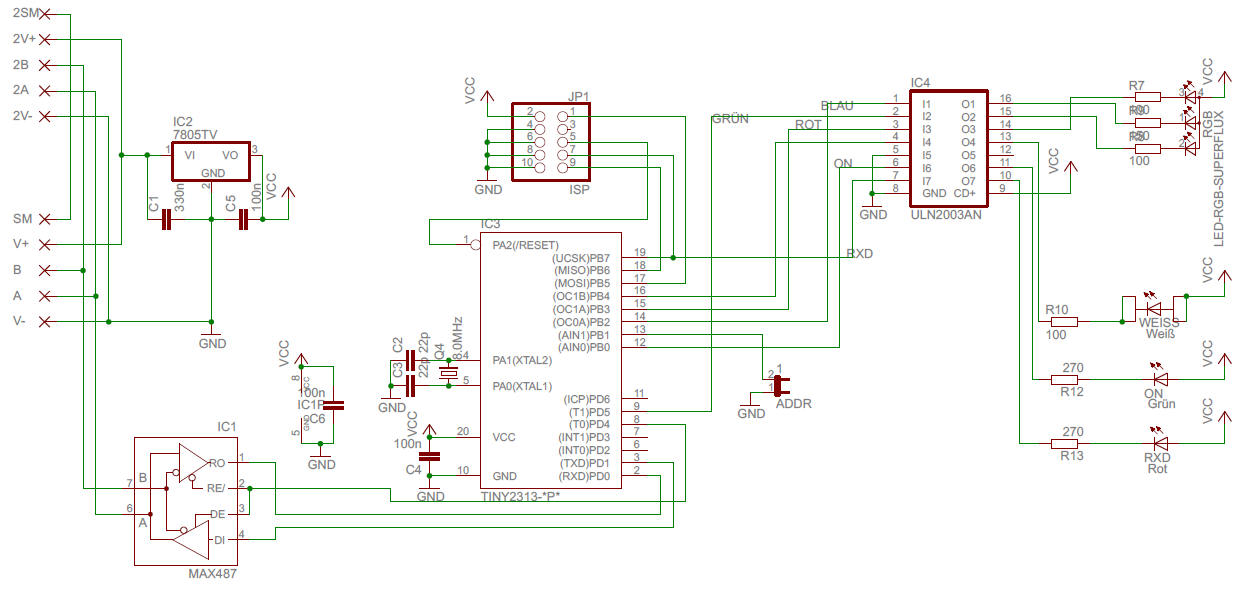Select the TINY2313 microcontroller body
Screen dimensions: 1251x590
(551, 361)
